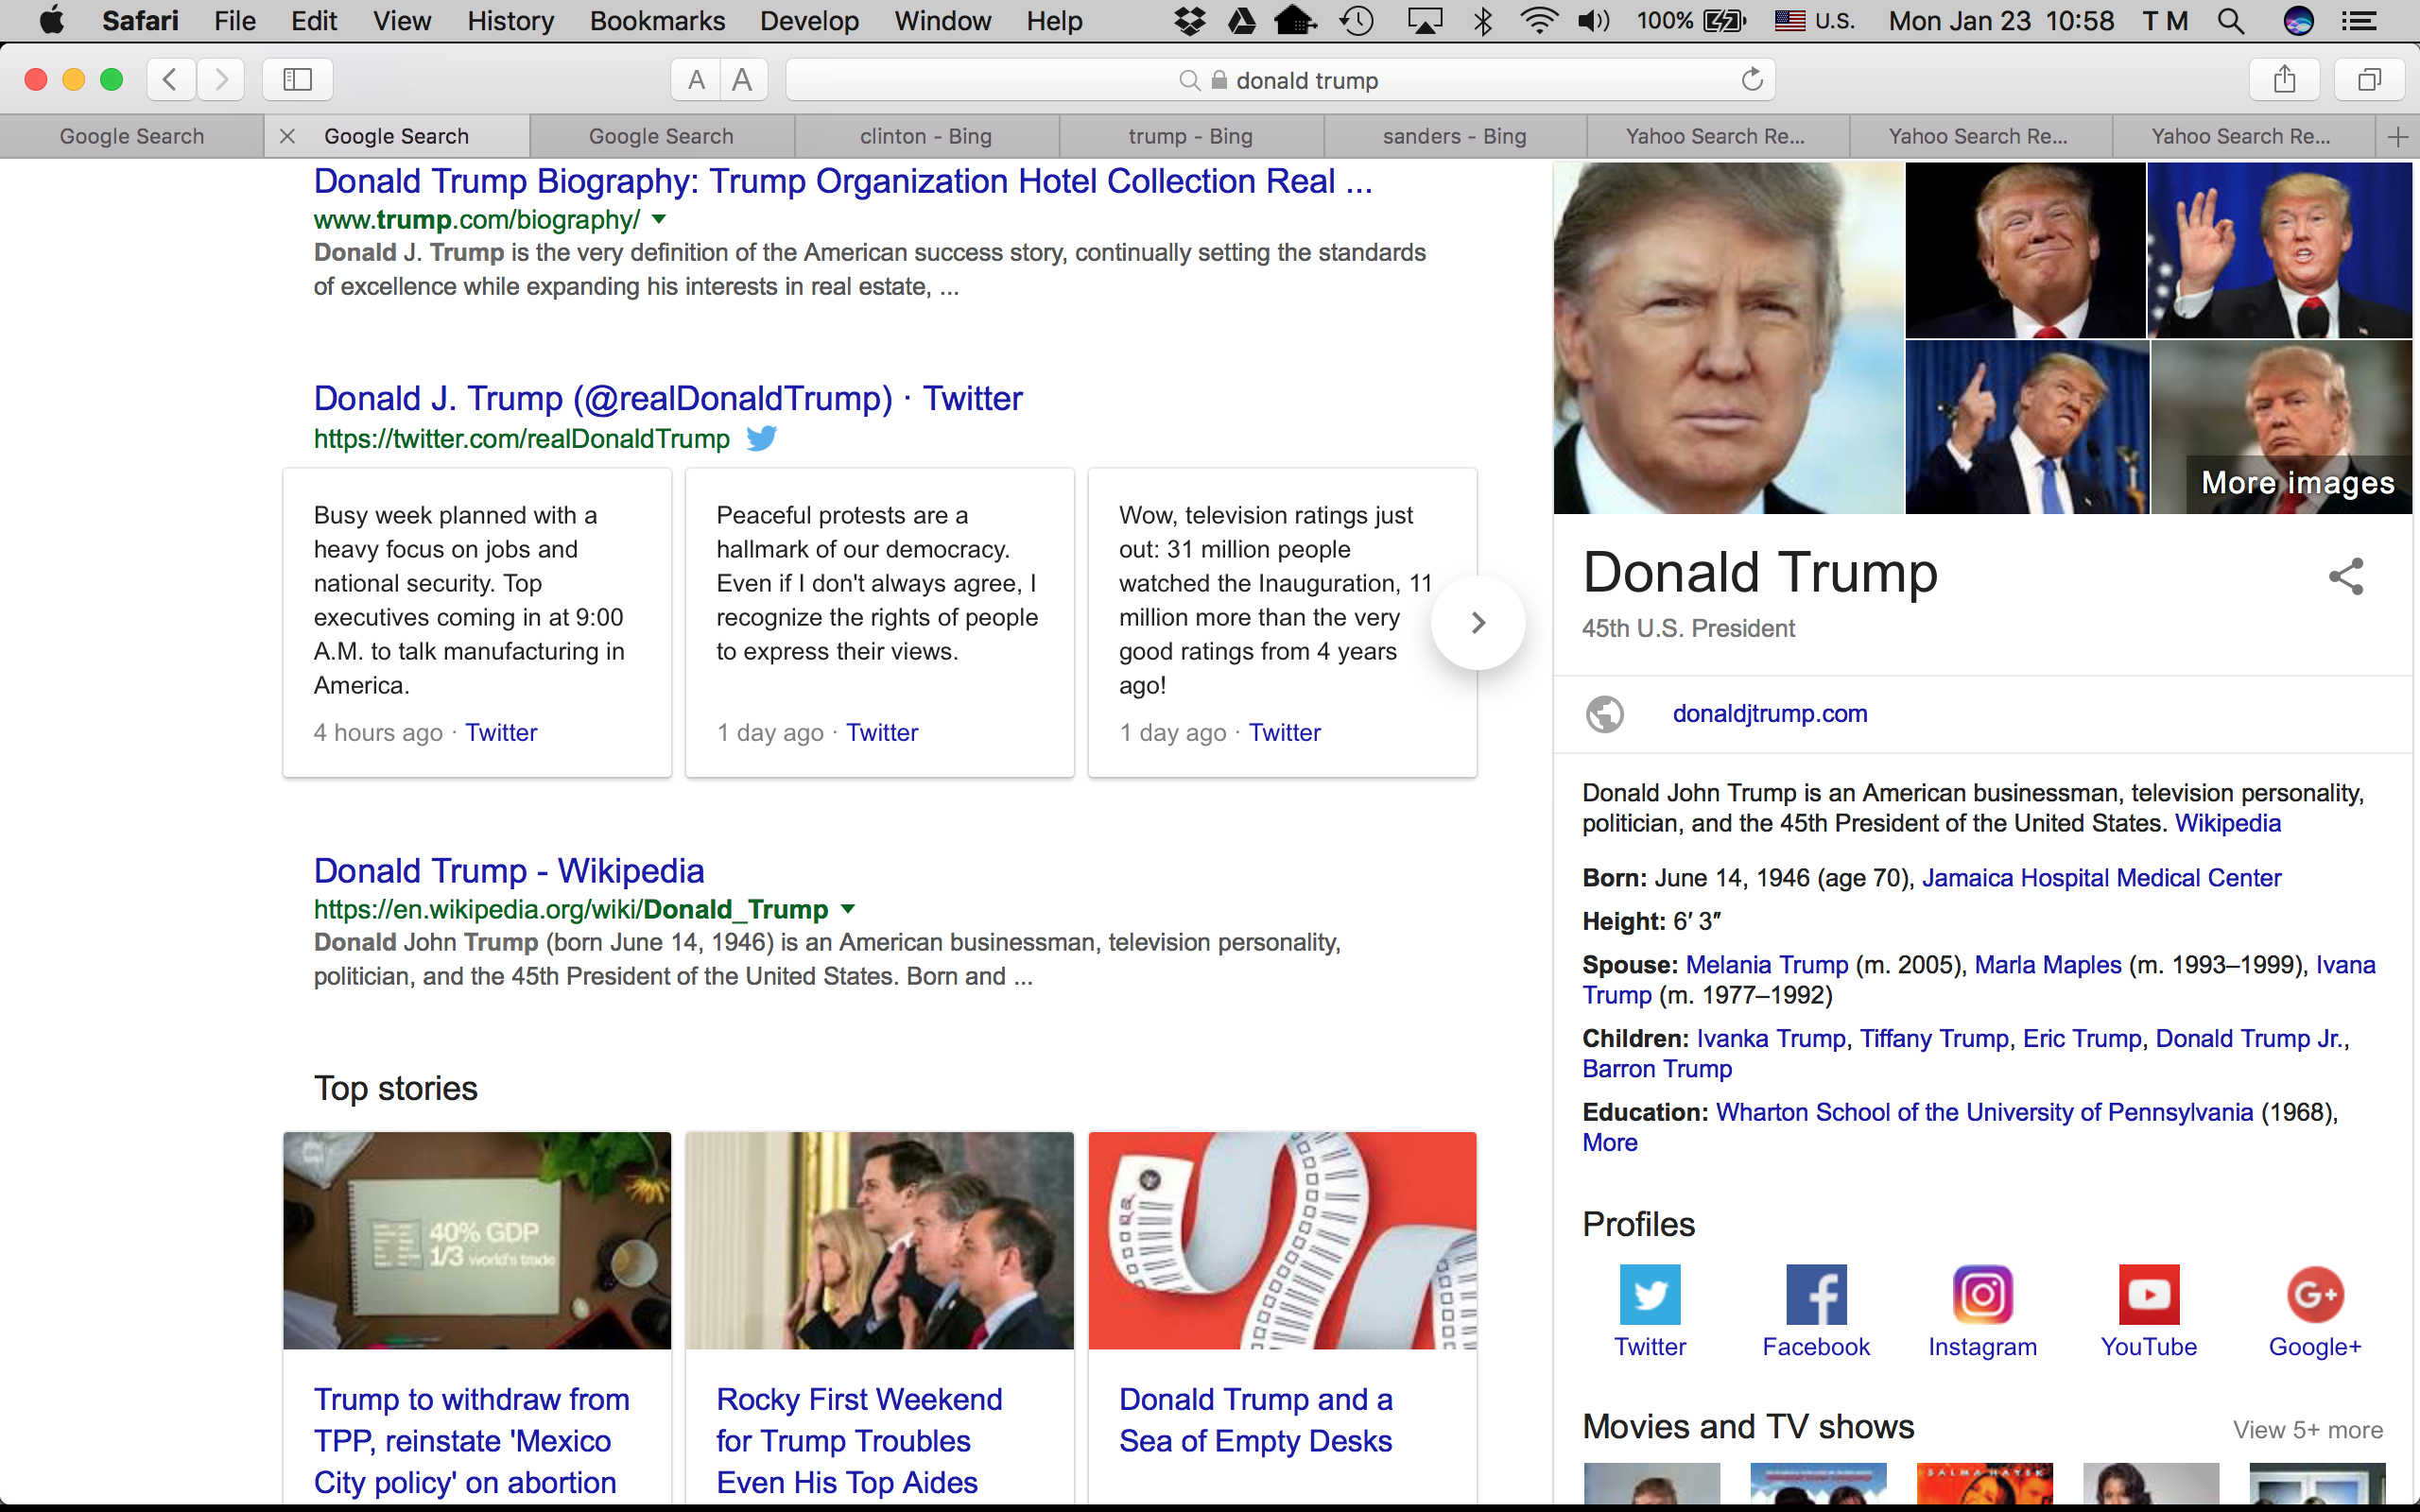The width and height of the screenshot is (2420, 1512).
Task: Switch to the clinton - Bing tab
Action: pos(926,136)
